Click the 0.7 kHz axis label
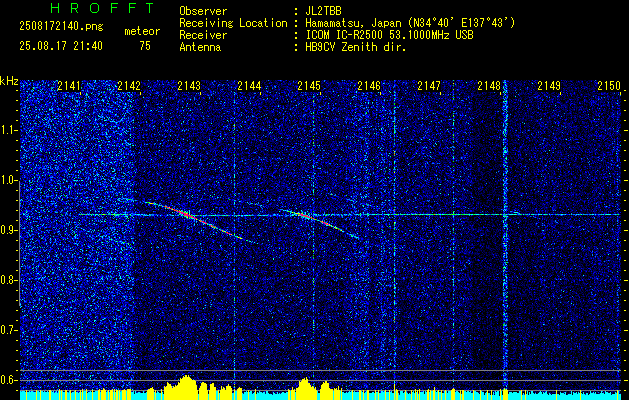 coord(8,330)
